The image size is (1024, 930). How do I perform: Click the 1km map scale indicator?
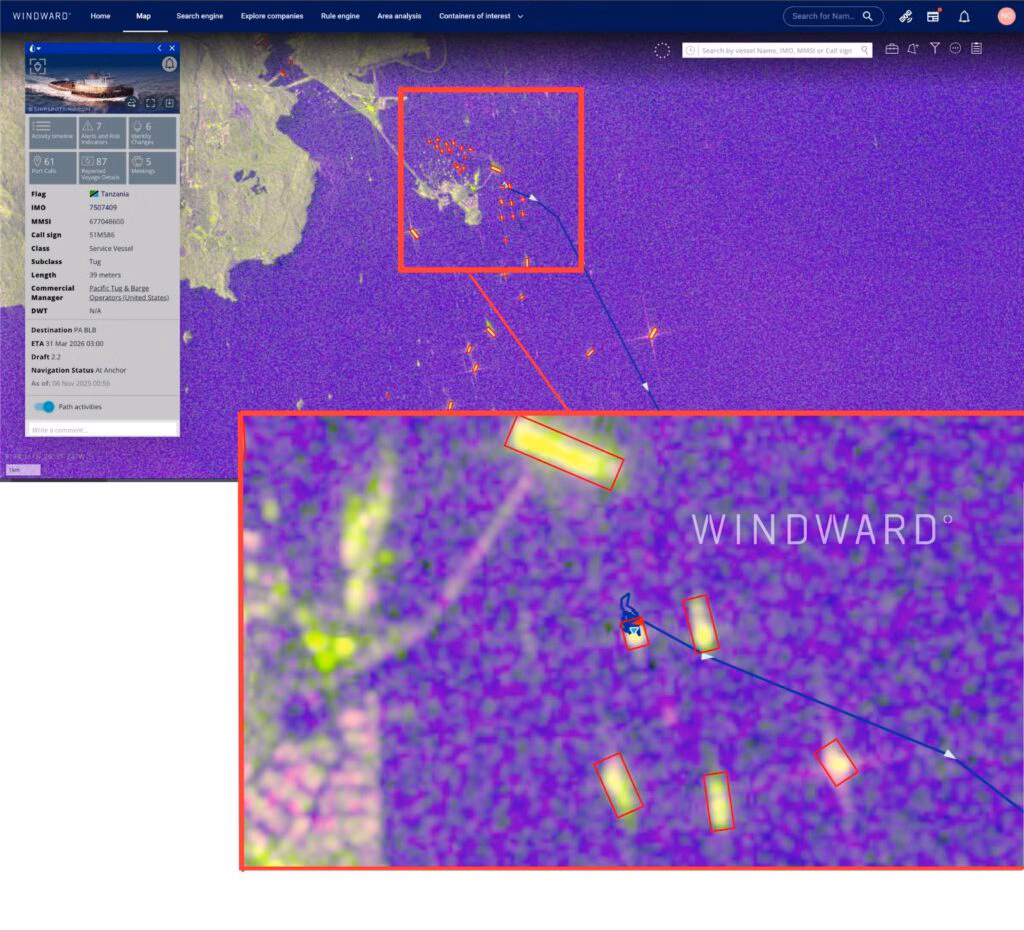23,470
